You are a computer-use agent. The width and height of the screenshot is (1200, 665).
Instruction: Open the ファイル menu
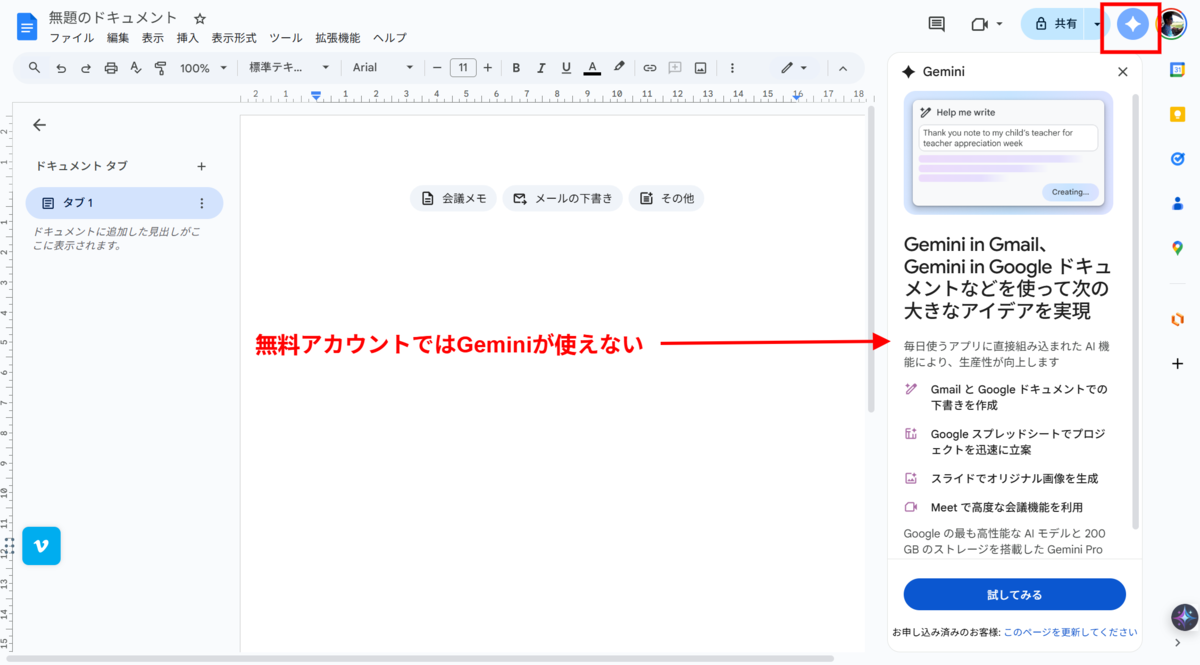pyautogui.click(x=71, y=38)
